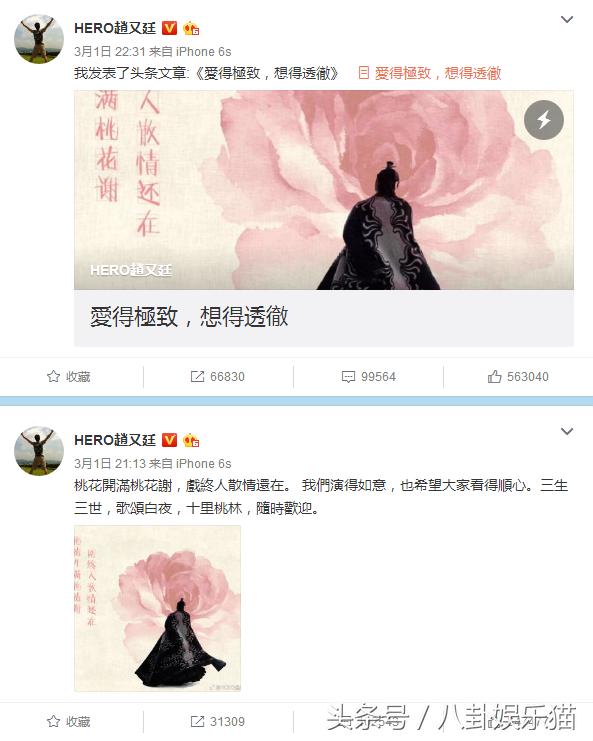Open HERO趙又廷 username in second post

pos(115,440)
